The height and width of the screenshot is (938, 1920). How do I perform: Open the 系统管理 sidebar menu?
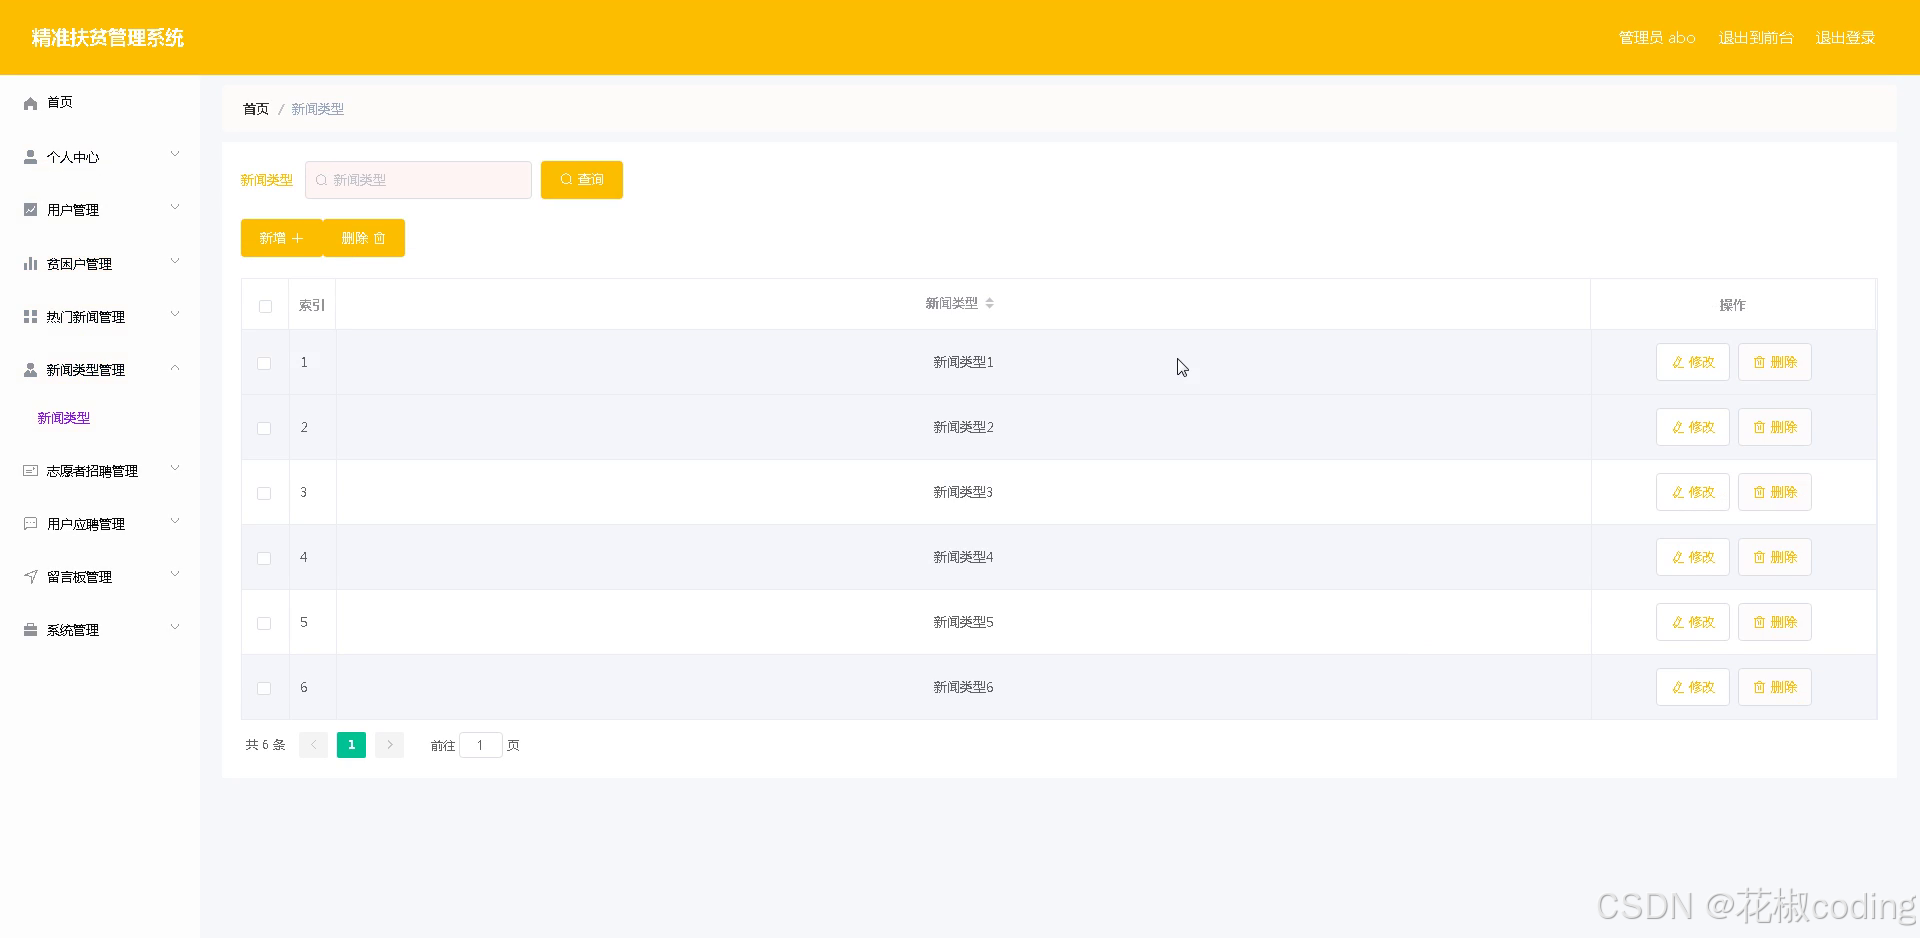tap(100, 630)
